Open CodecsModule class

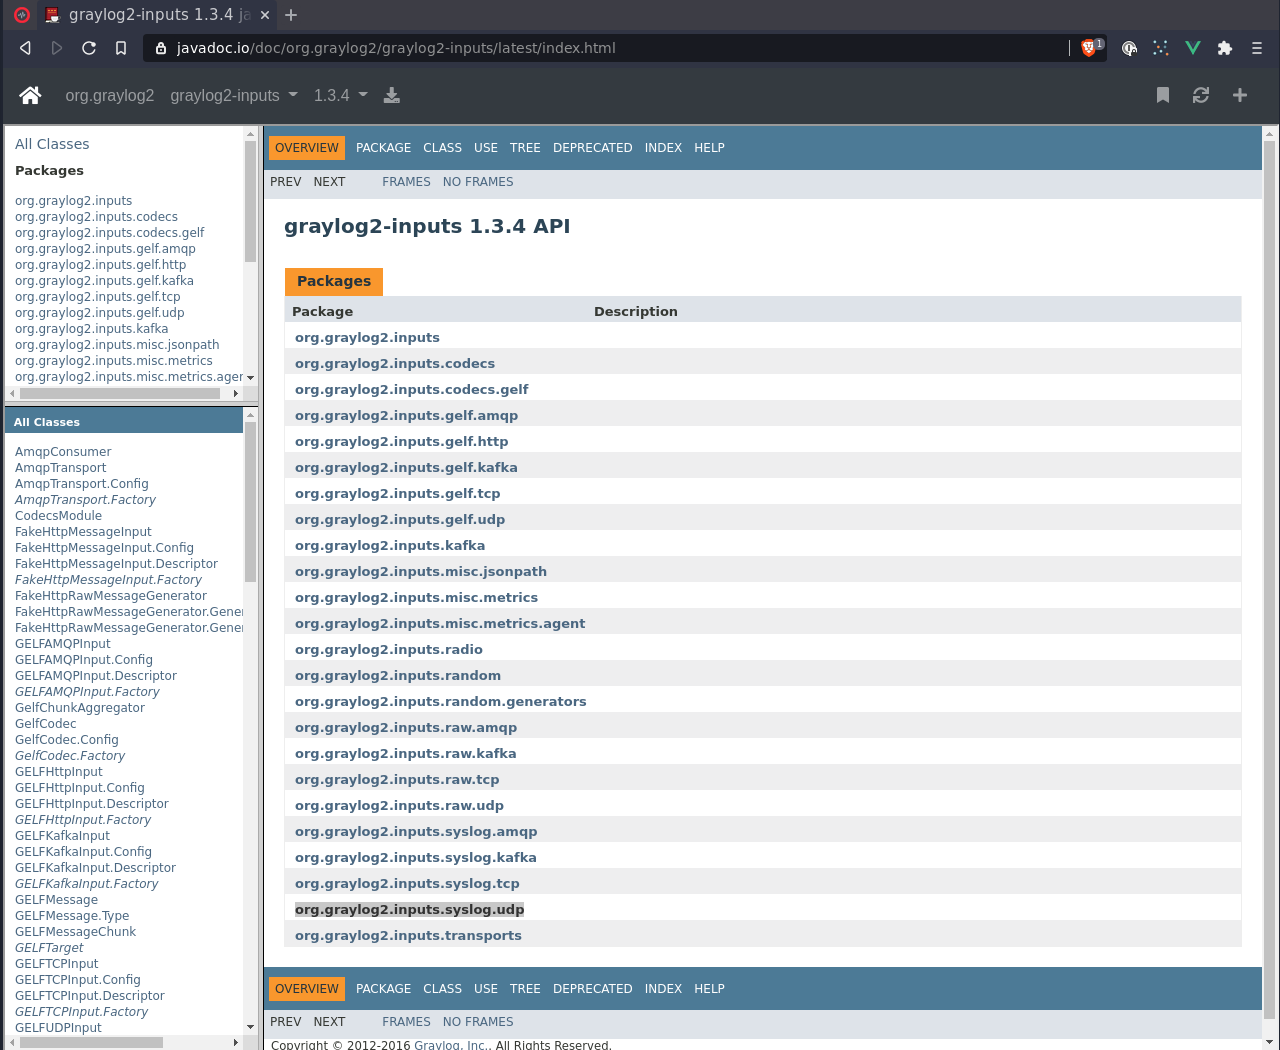[x=58, y=516]
